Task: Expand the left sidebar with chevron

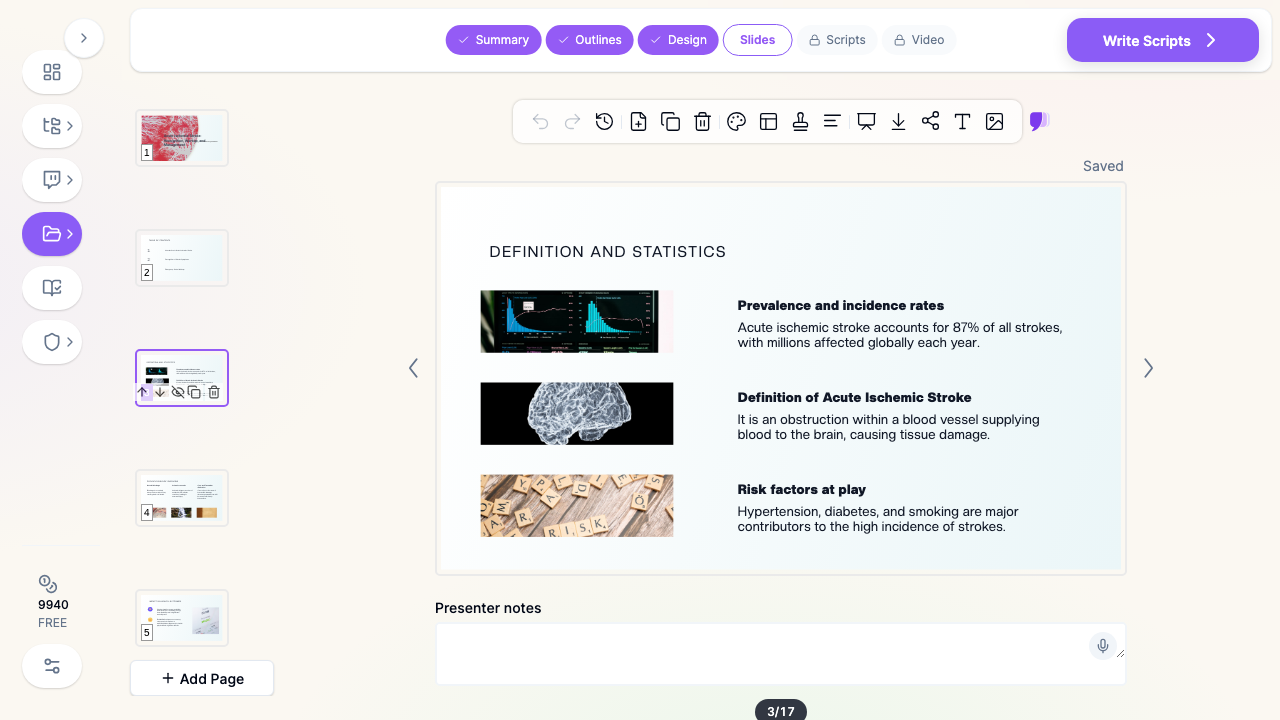Action: [84, 38]
